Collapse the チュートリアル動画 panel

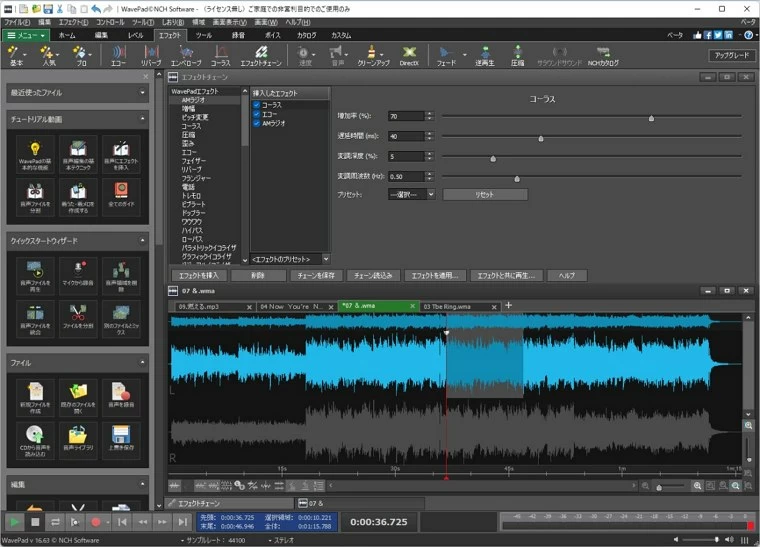142,119
